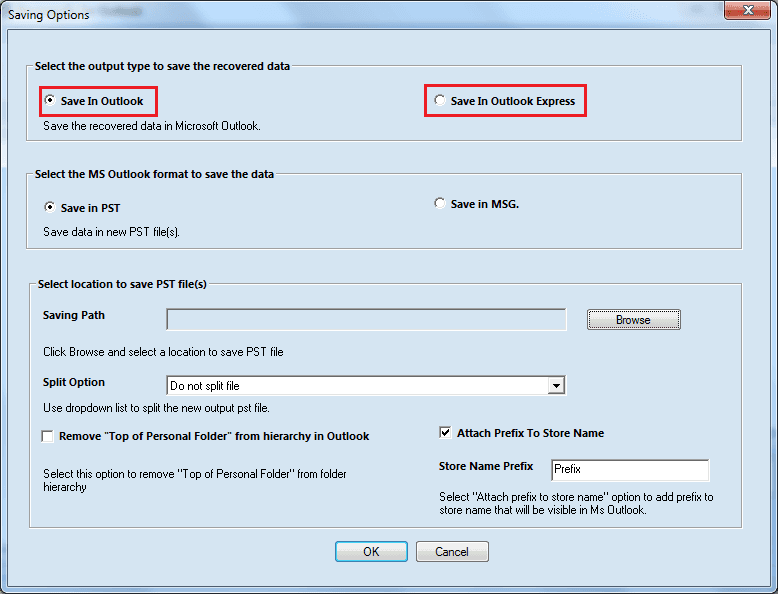This screenshot has width=778, height=594.
Task: Click the 'Split Option' label
Action: pos(74,382)
